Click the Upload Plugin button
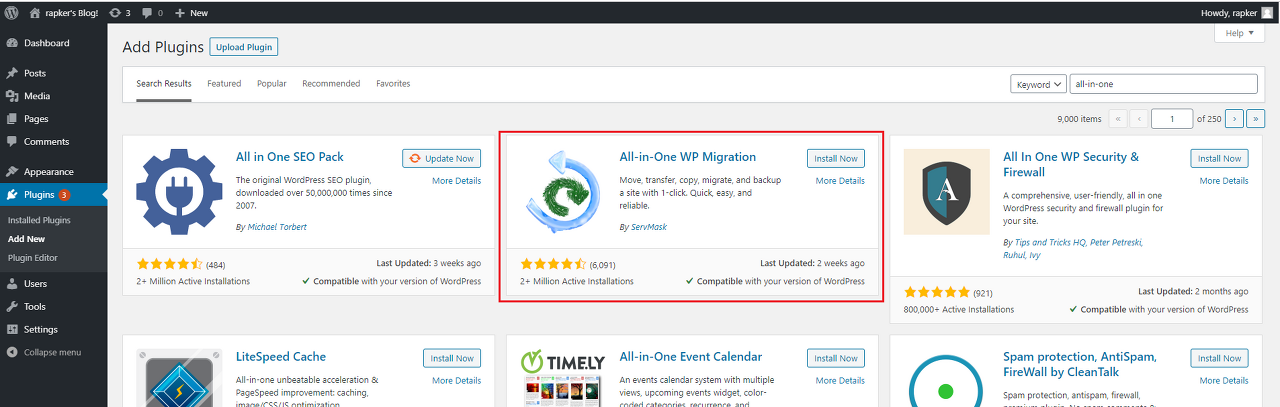1280x407 pixels. 244,47
